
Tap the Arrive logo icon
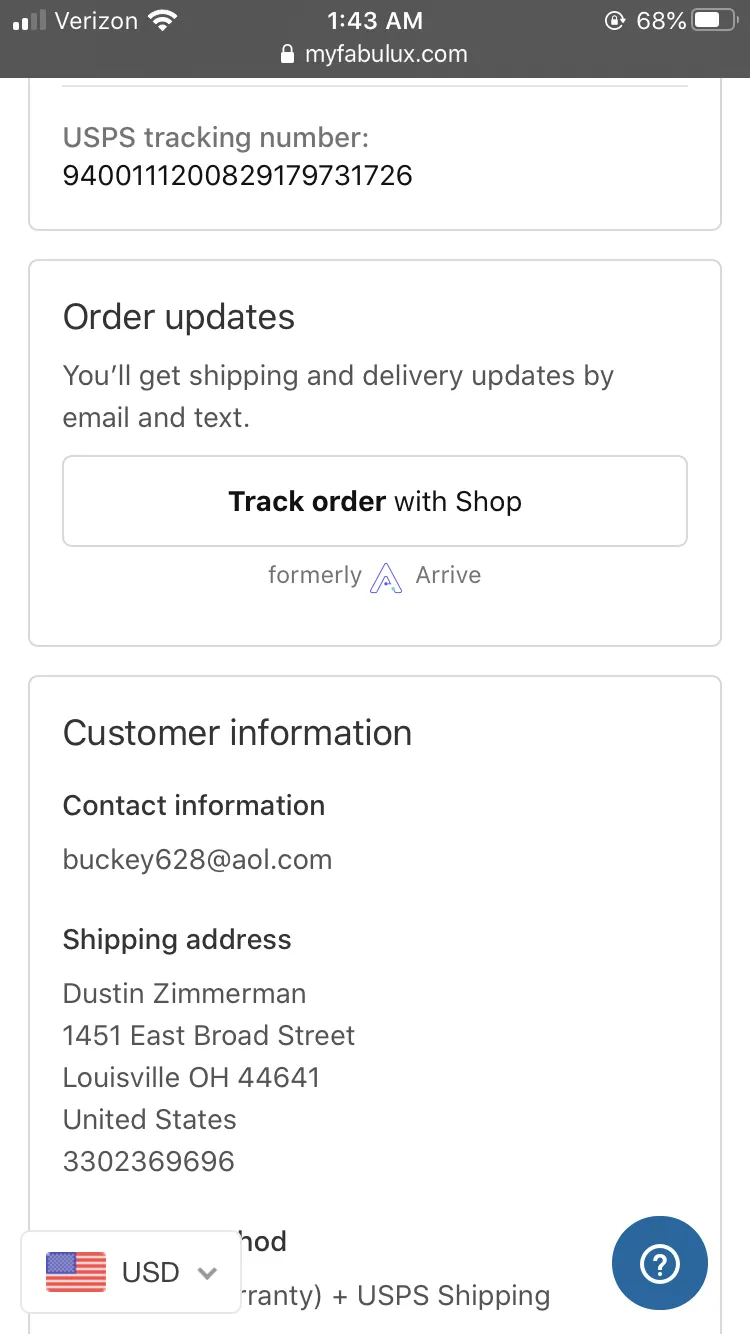click(x=386, y=578)
